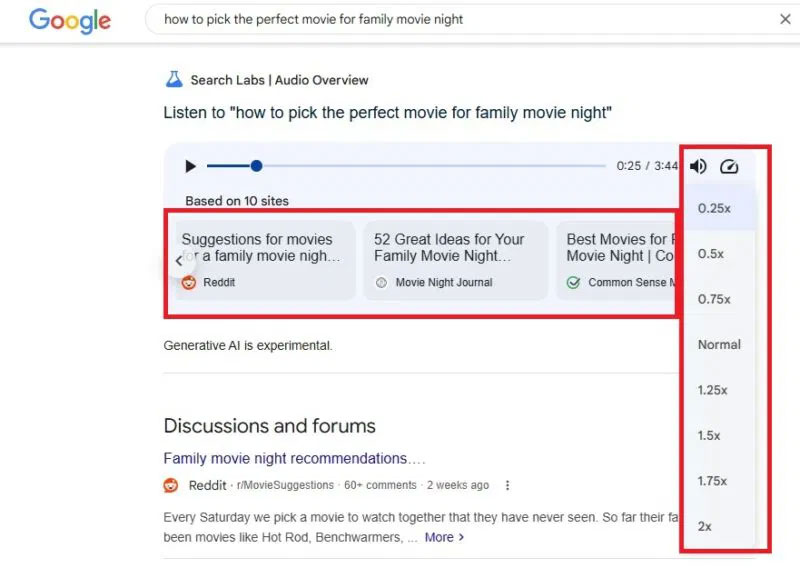Select 2x playback speed
The height and width of the screenshot is (568, 800).
(719, 526)
